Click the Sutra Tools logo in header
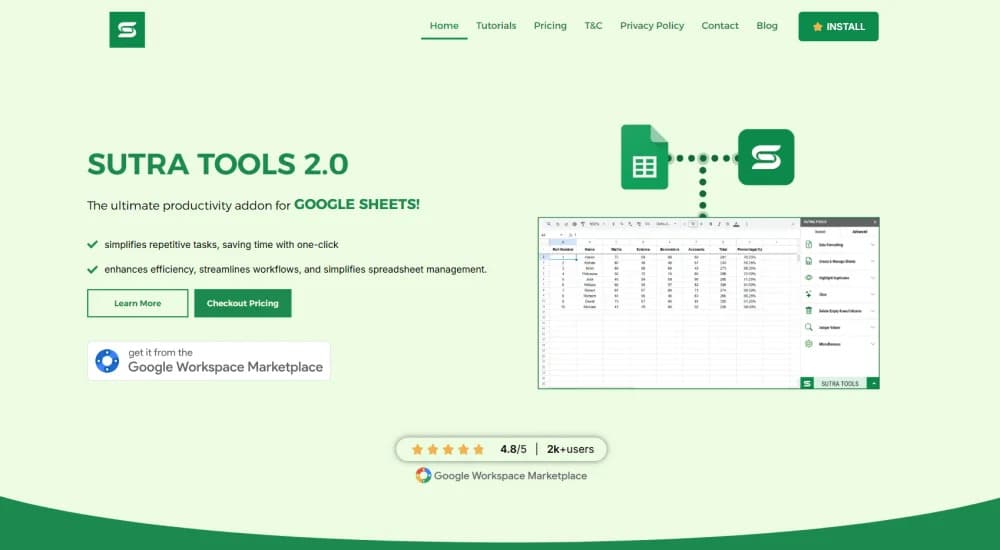The image size is (1000, 550). coord(127,29)
